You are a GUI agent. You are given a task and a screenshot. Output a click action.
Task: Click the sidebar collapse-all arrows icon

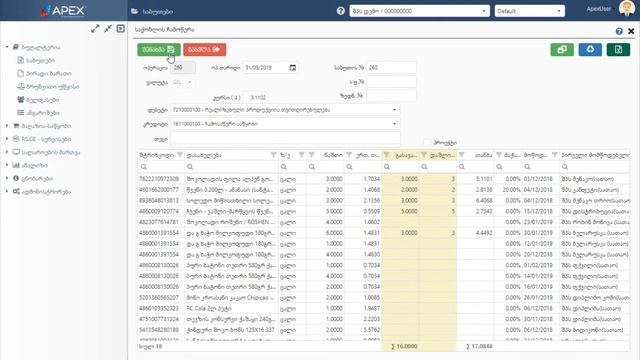pyautogui.click(x=108, y=29)
